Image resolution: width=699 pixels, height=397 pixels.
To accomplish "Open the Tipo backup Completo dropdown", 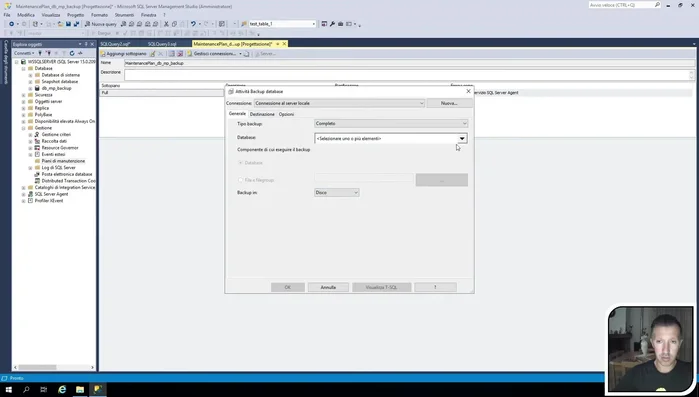I will click(391, 123).
